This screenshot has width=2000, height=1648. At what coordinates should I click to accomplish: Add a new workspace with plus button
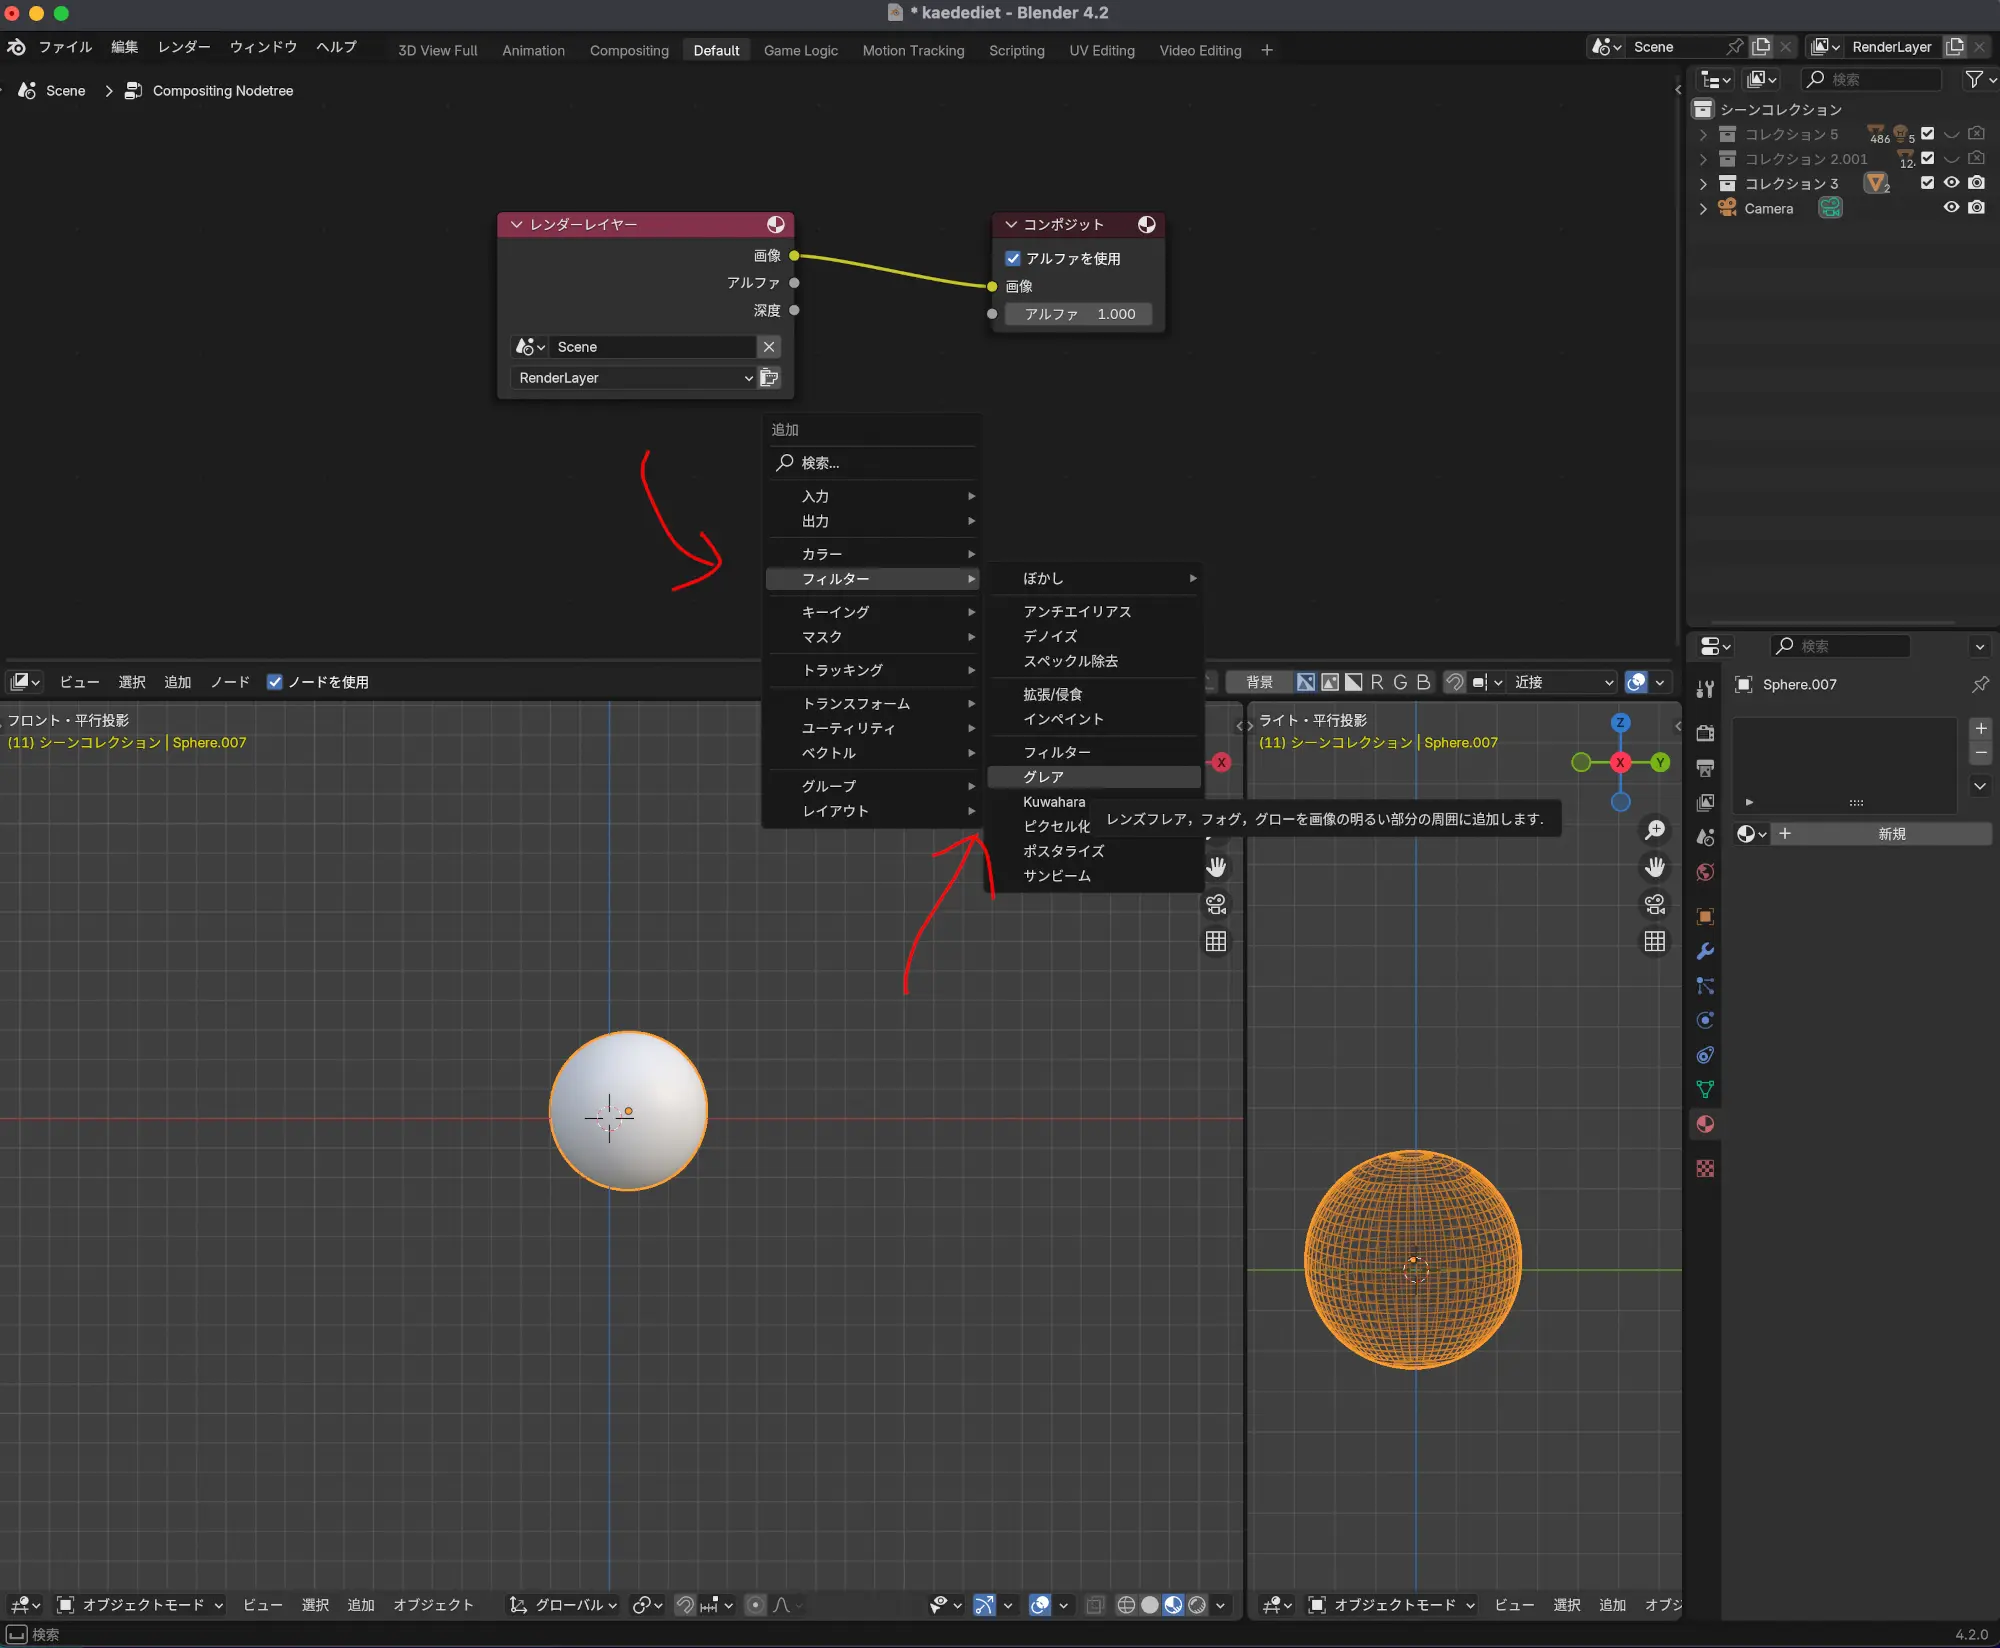(x=1267, y=50)
